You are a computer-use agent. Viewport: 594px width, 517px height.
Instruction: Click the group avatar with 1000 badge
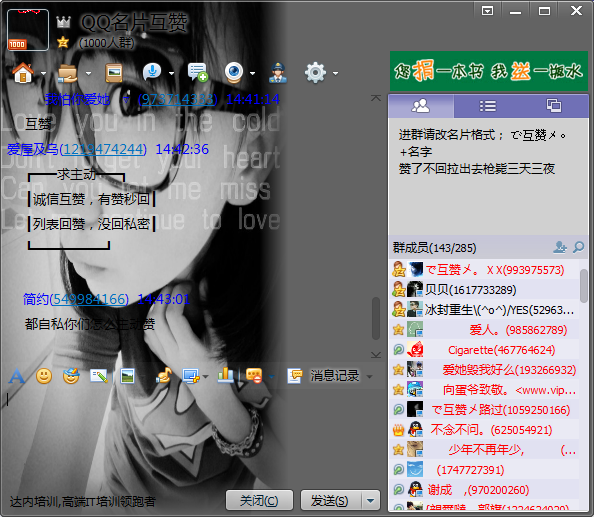point(28,30)
